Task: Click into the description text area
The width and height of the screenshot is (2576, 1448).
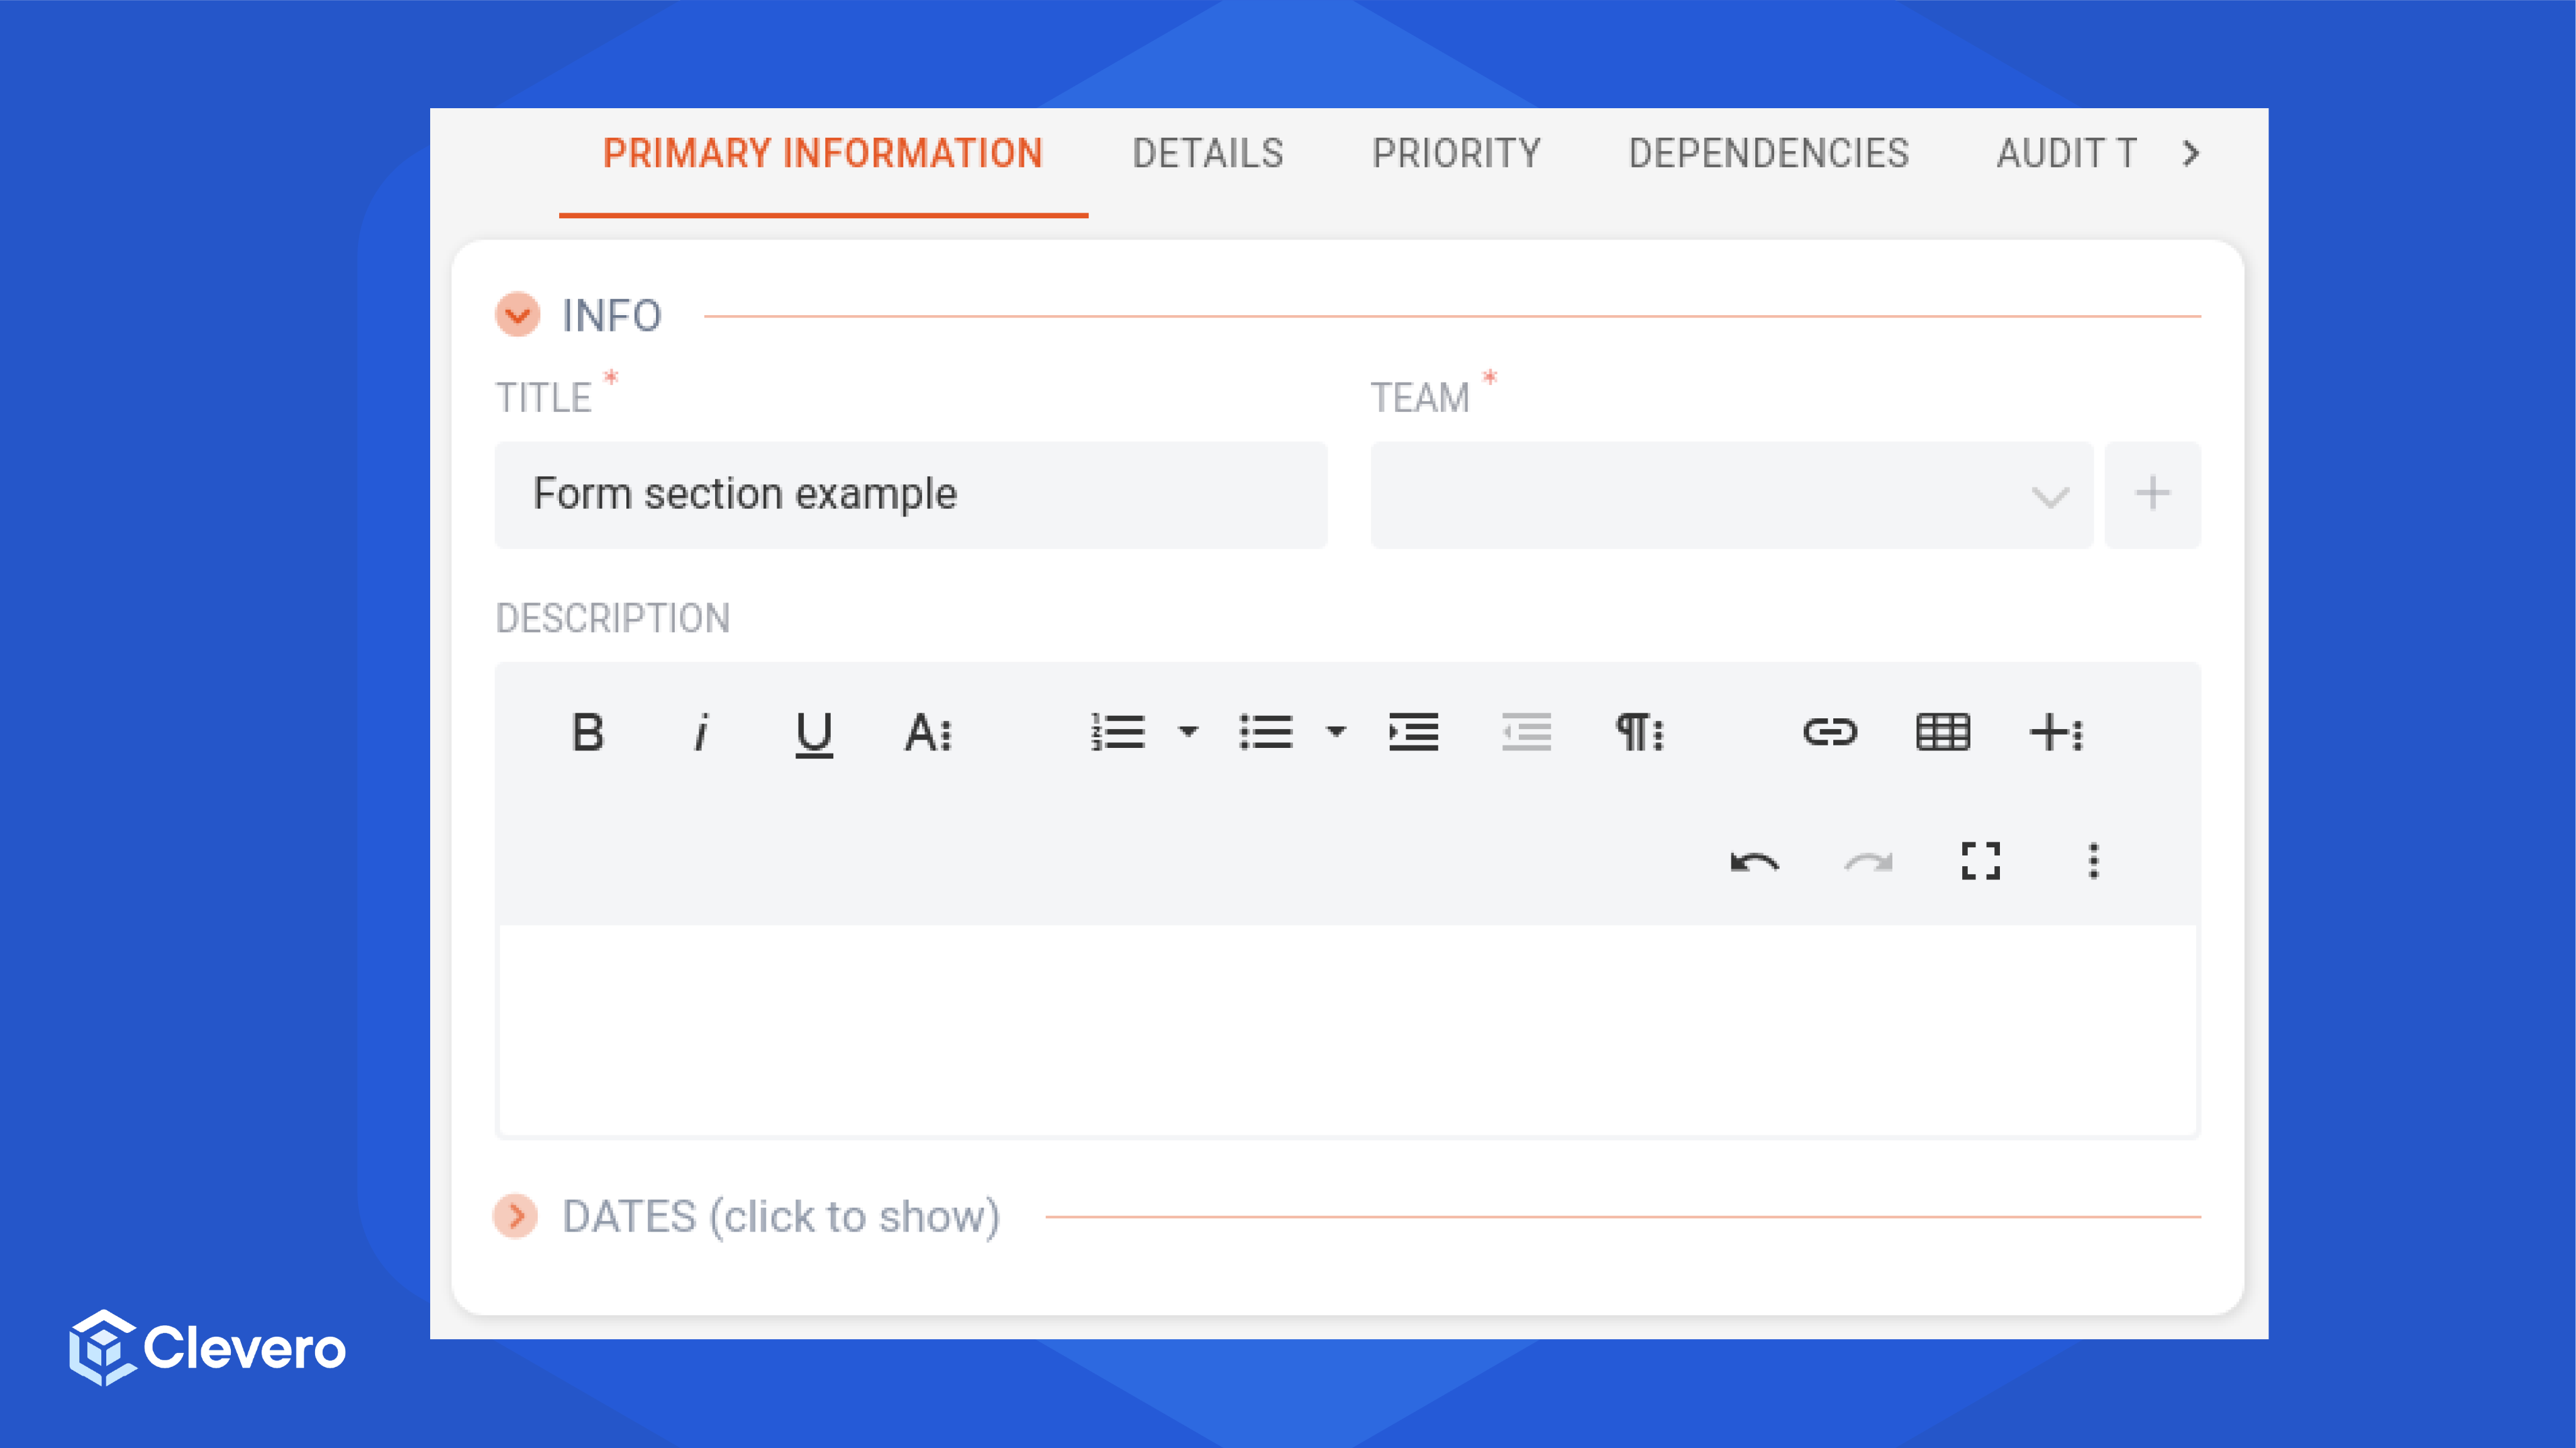Action: [x=1348, y=1030]
